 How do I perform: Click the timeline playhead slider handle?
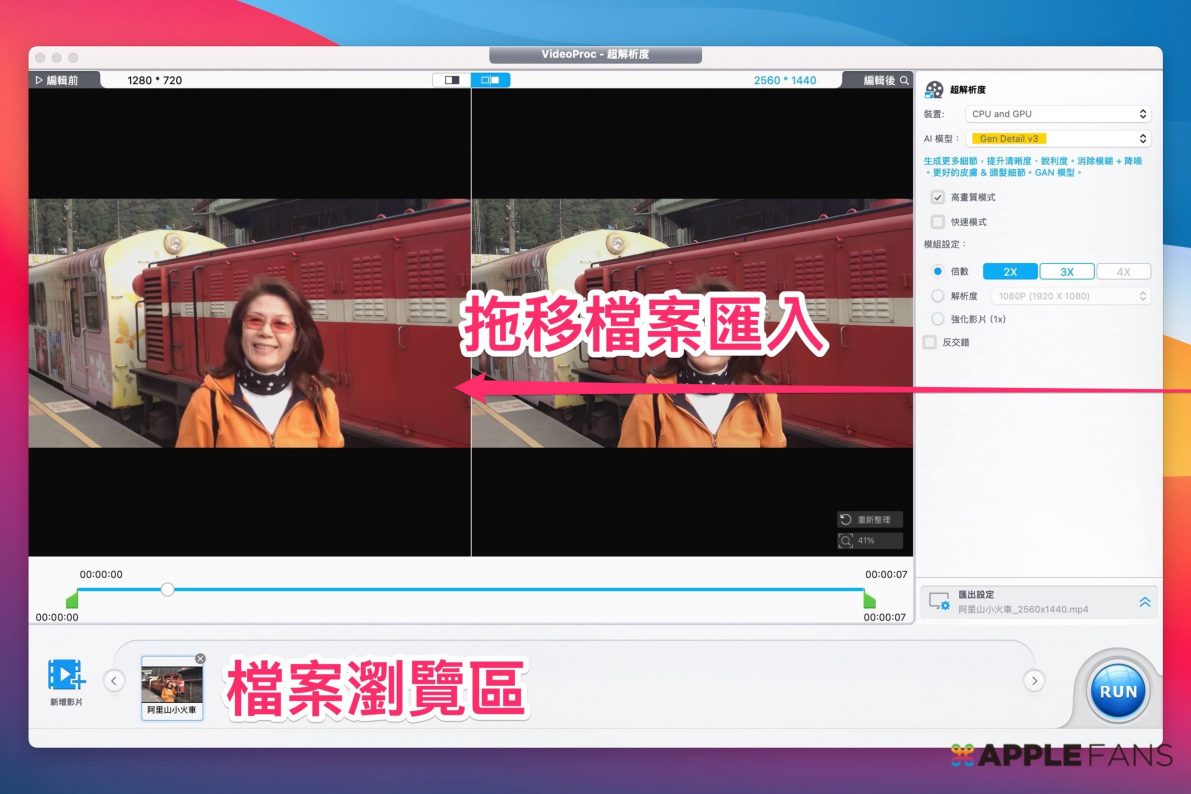(x=168, y=589)
